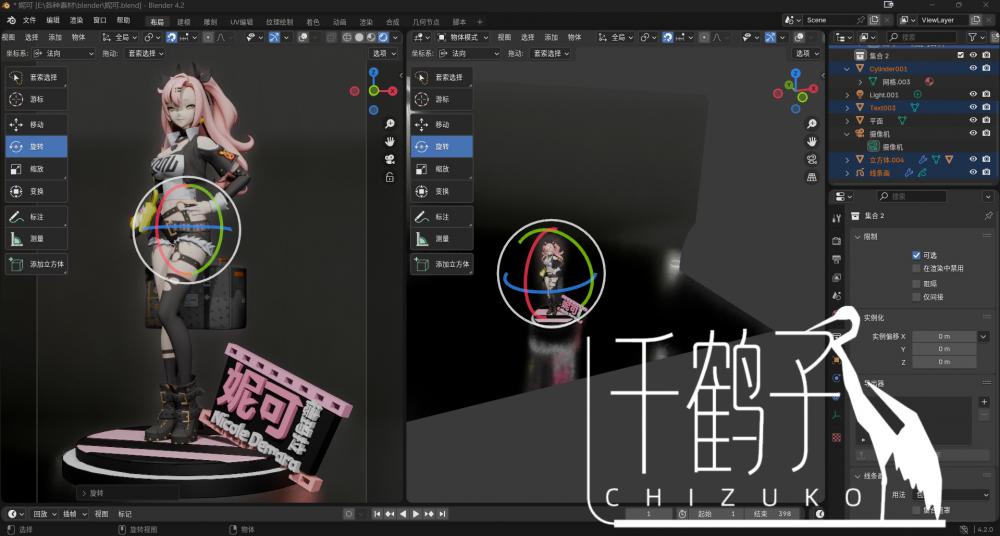Tick the 仅间接 checkbox
The width and height of the screenshot is (1000, 536).
pyautogui.click(x=916, y=297)
